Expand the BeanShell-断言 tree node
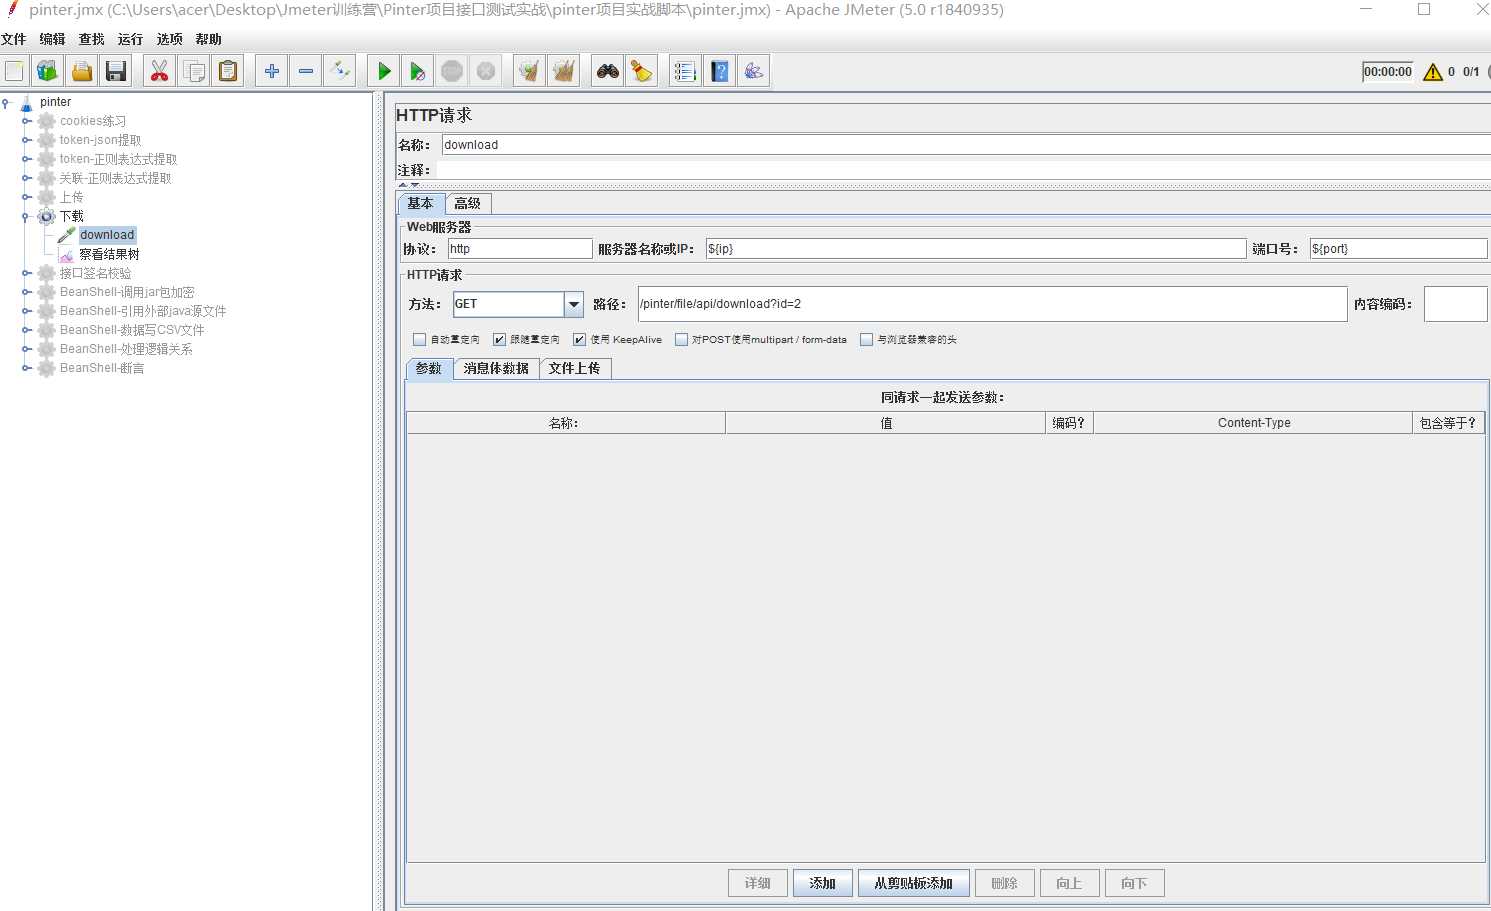 [26, 368]
